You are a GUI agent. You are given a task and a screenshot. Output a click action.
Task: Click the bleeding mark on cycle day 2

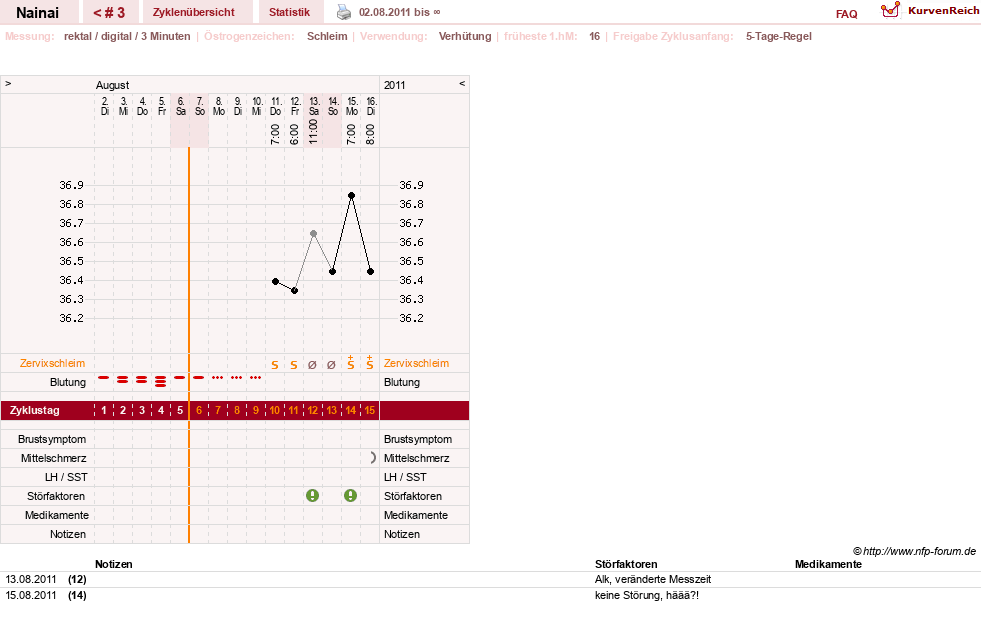click(123, 380)
